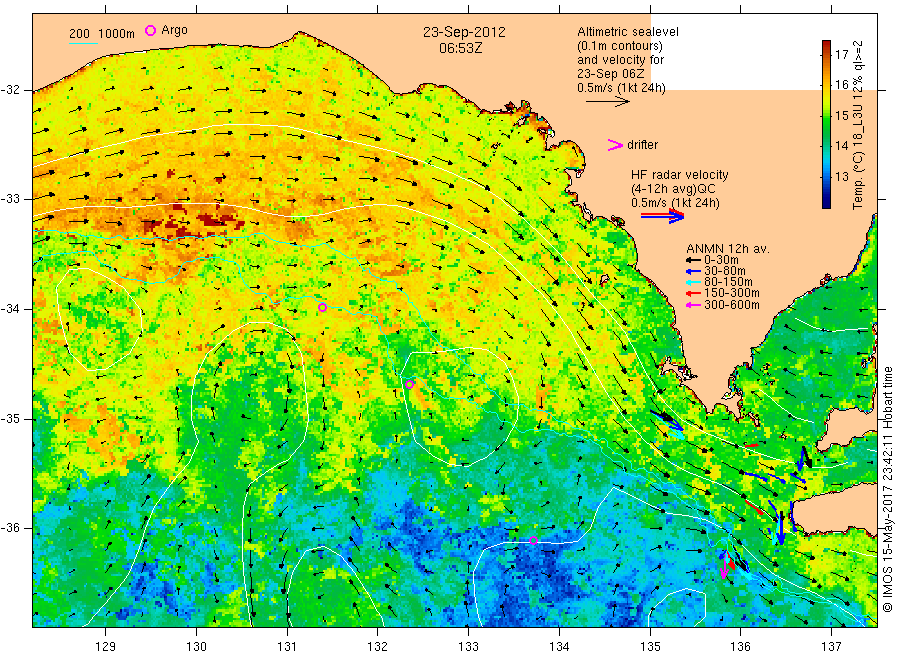900x660 pixels.
Task: Click the 'Altimetric sealevel' legend text
Action: tap(628, 32)
